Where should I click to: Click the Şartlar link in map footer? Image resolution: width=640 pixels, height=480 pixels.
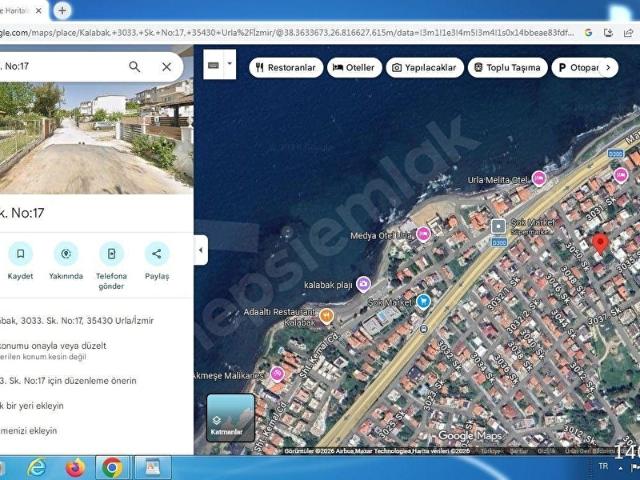point(520,451)
